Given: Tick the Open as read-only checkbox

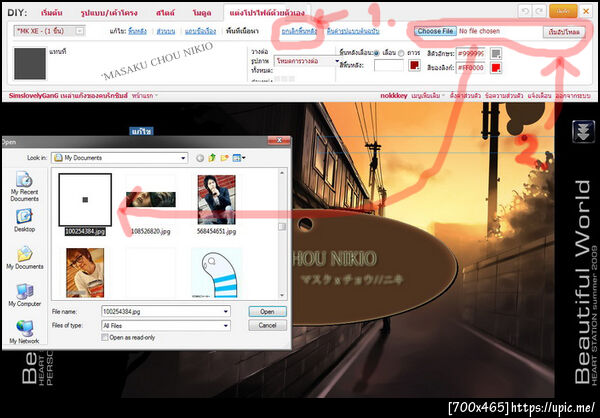Looking at the screenshot, I should pos(104,338).
